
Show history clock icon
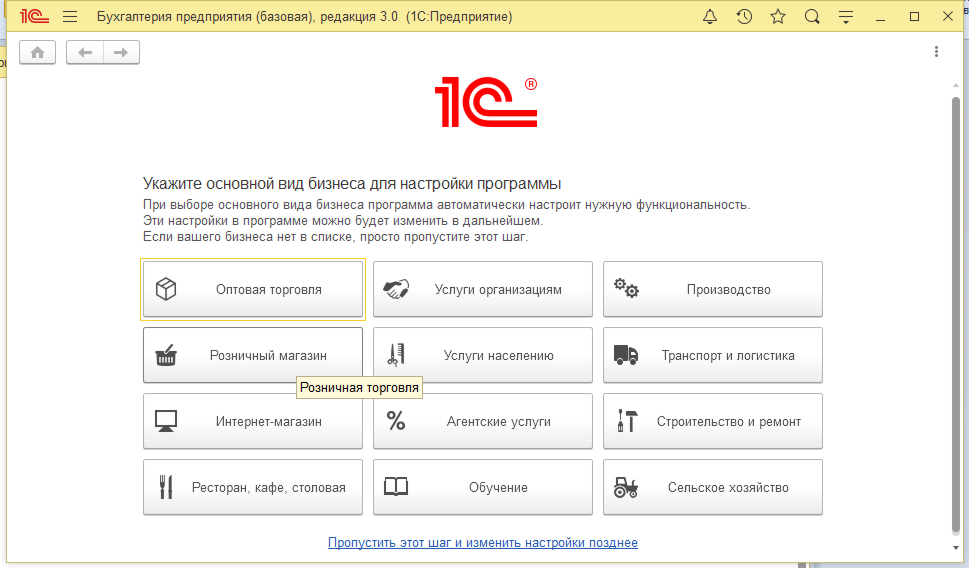744,17
